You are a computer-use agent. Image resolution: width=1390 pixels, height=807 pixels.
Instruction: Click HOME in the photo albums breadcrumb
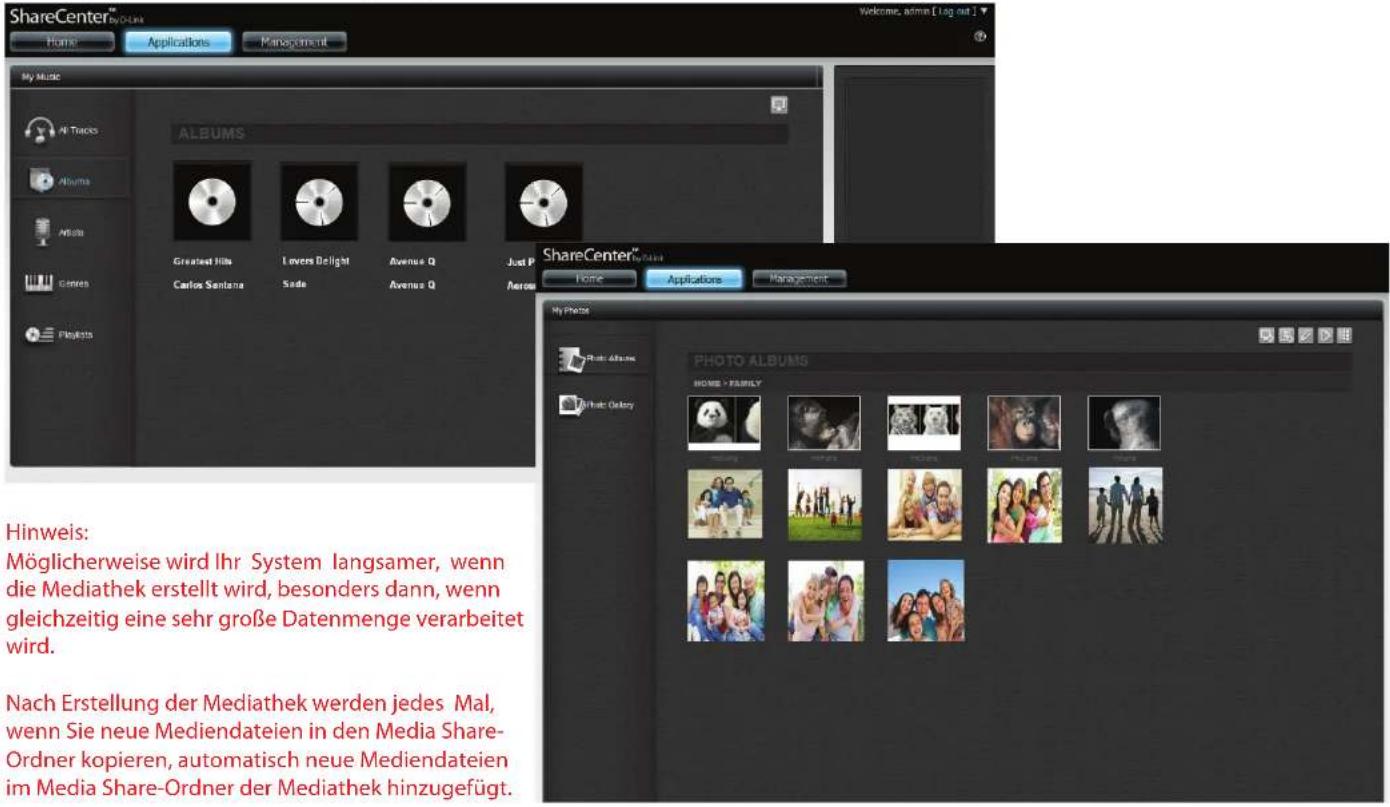(x=706, y=383)
